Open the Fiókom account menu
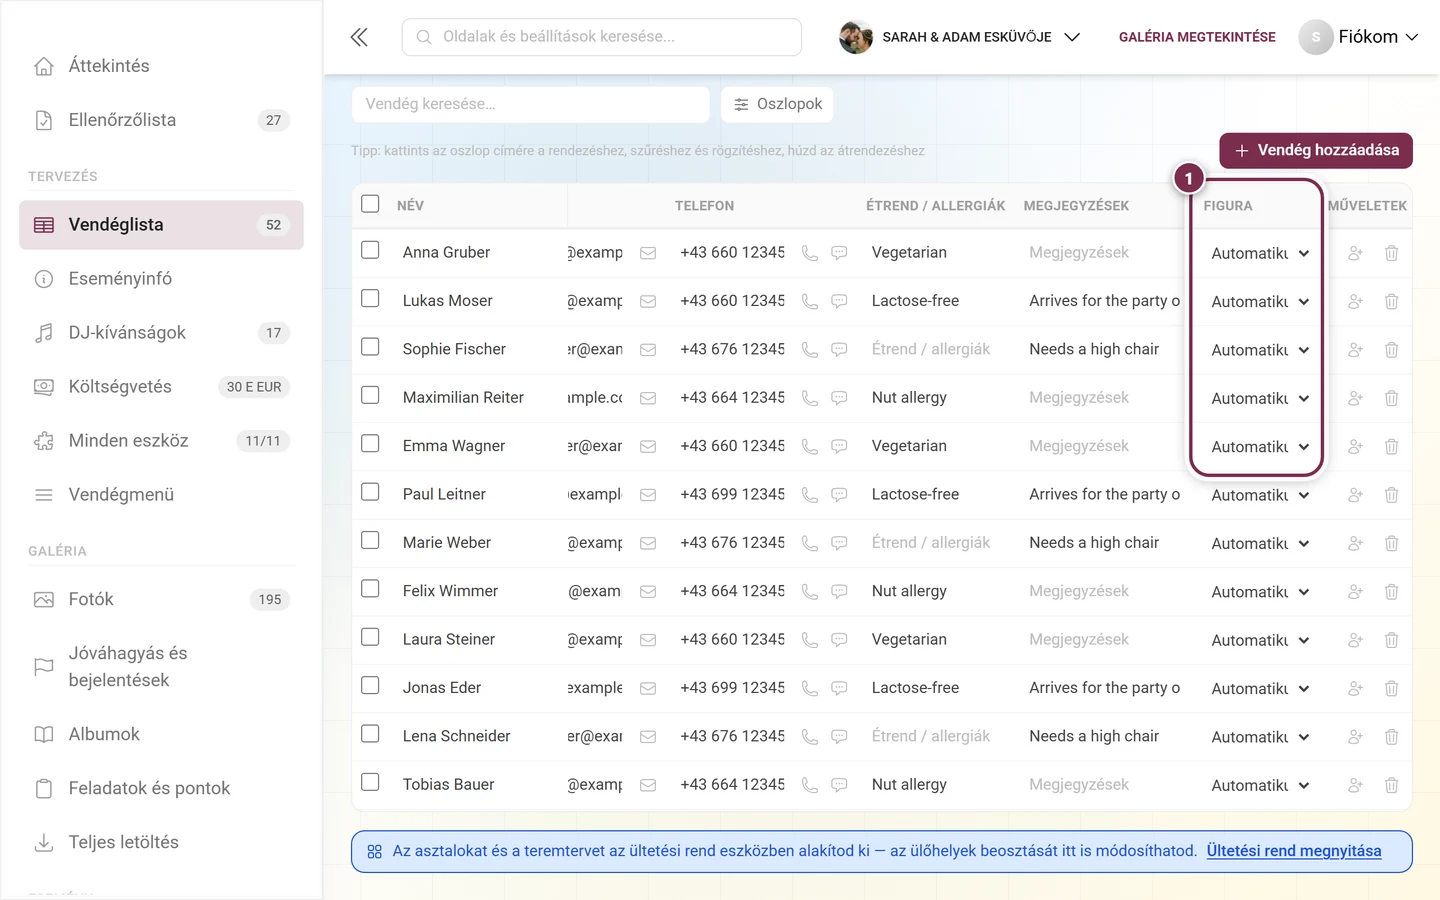 tap(1359, 37)
